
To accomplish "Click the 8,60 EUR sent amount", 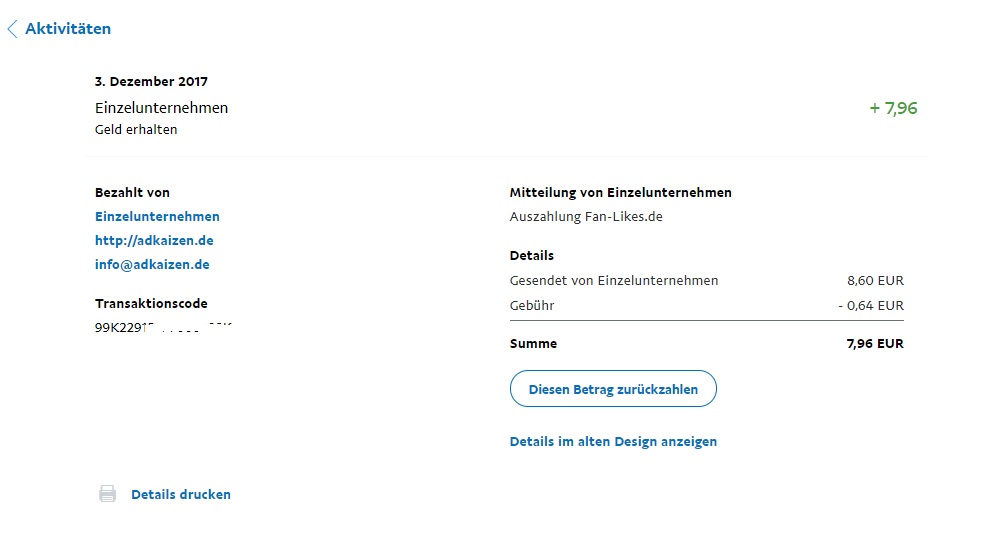I will (x=875, y=281).
